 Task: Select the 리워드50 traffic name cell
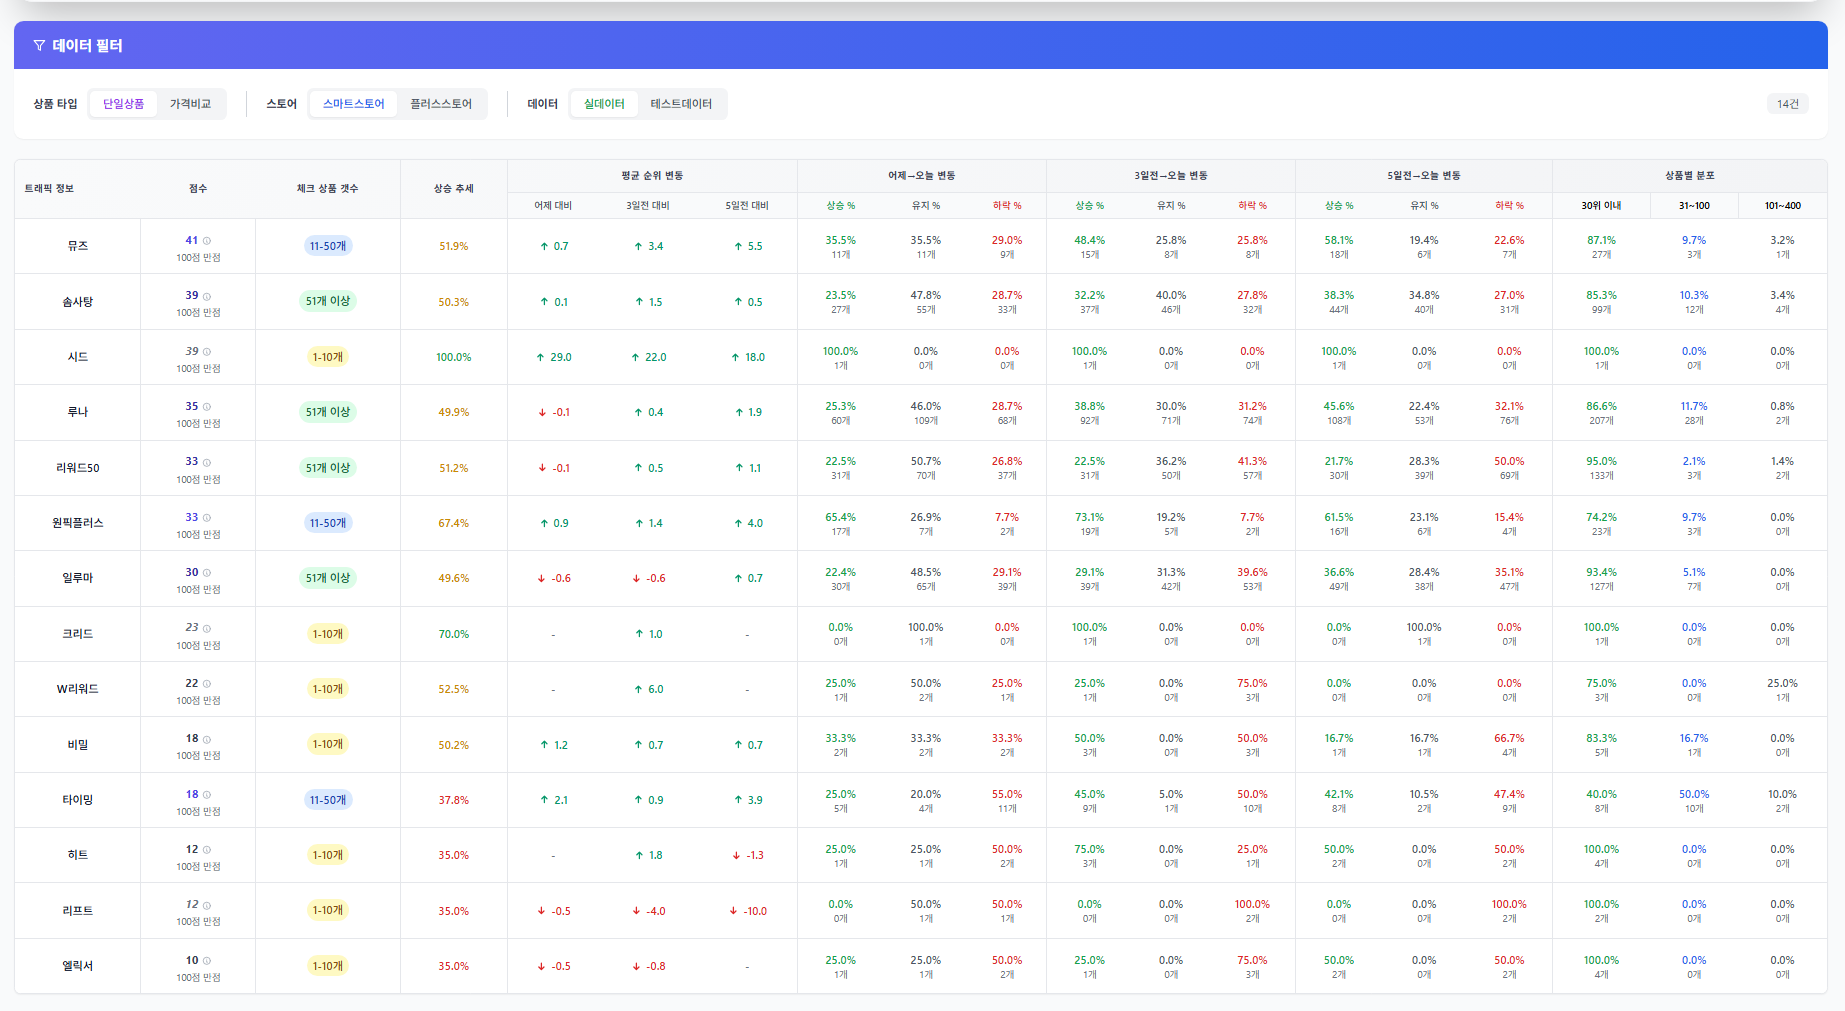click(x=78, y=468)
